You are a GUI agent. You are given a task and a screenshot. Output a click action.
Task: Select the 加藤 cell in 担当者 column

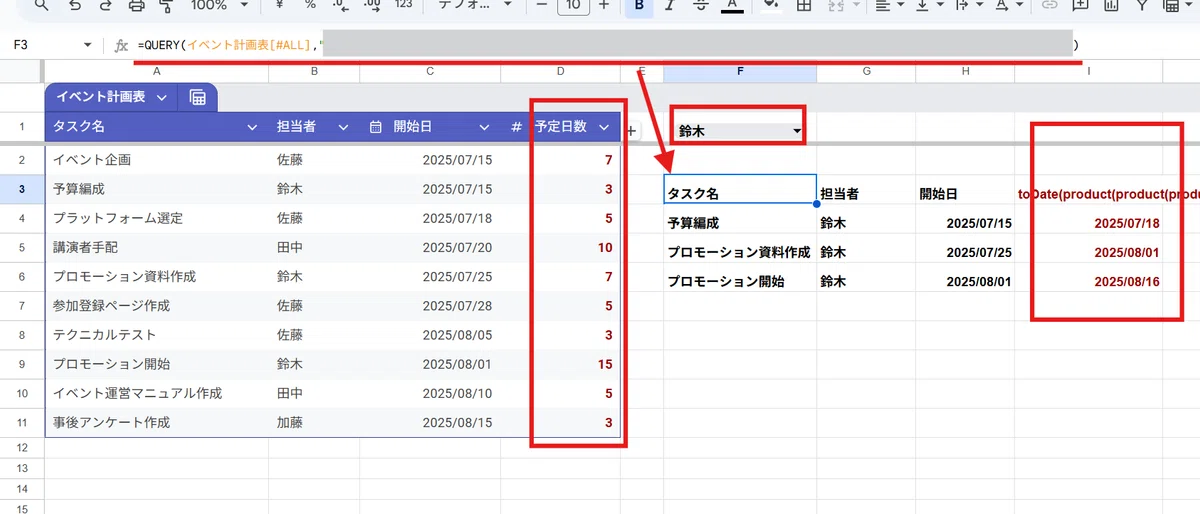(x=315, y=423)
